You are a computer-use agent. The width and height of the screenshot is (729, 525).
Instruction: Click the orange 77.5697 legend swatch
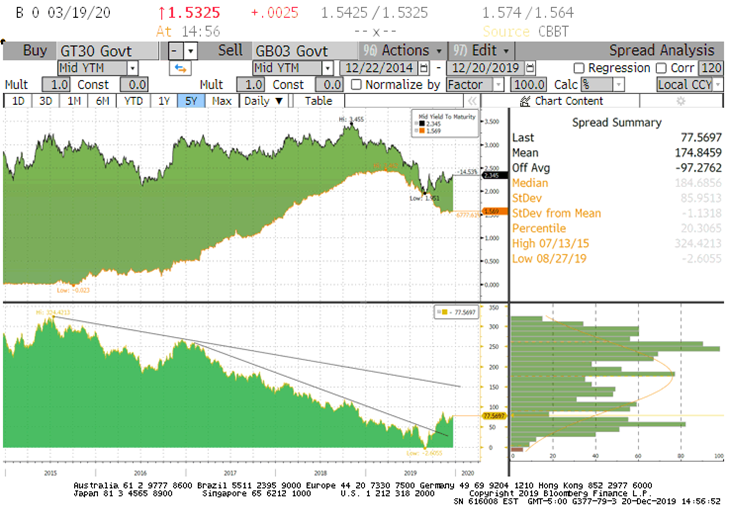(445, 313)
